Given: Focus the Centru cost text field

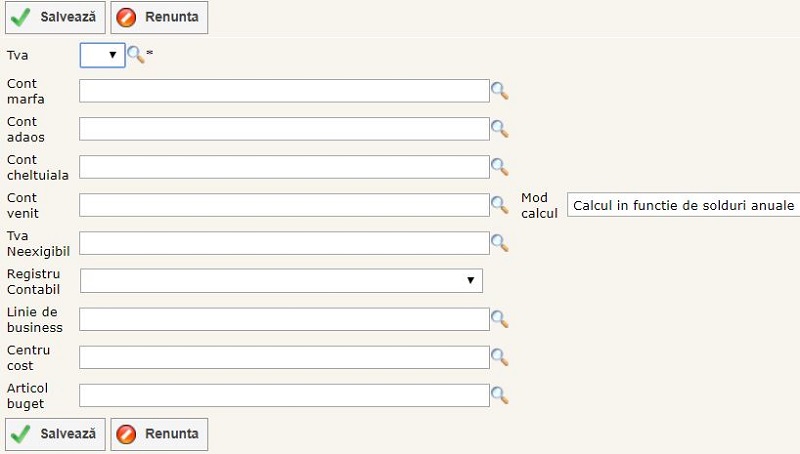Looking at the screenshot, I should coord(284,357).
